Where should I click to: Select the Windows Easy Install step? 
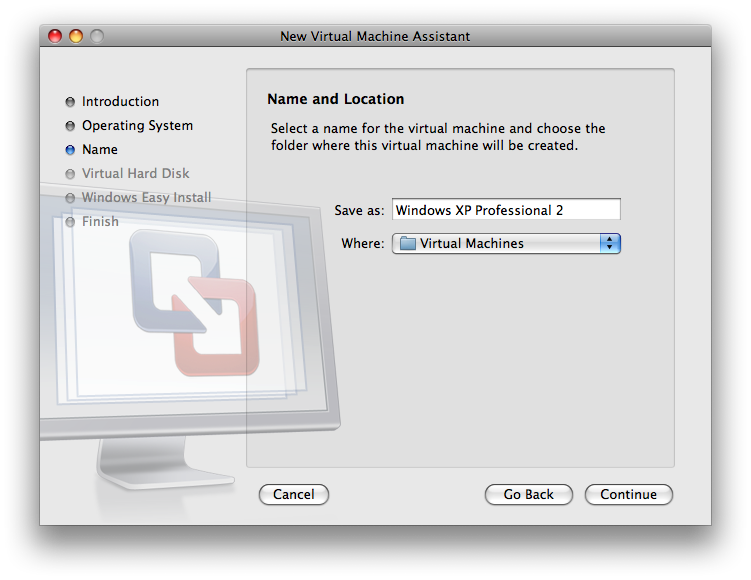tap(146, 197)
